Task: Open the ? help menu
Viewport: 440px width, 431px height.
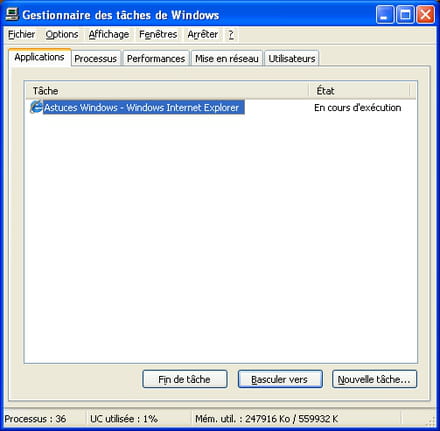Action: [231, 34]
